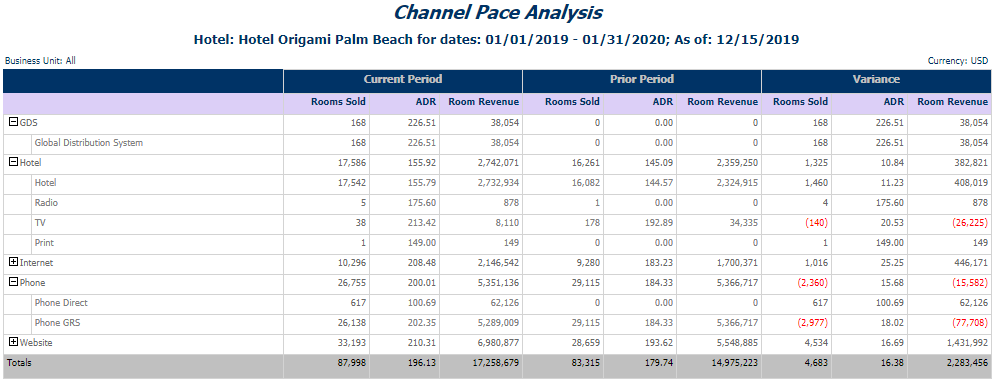Select the Phone GRS row

(x=498, y=322)
